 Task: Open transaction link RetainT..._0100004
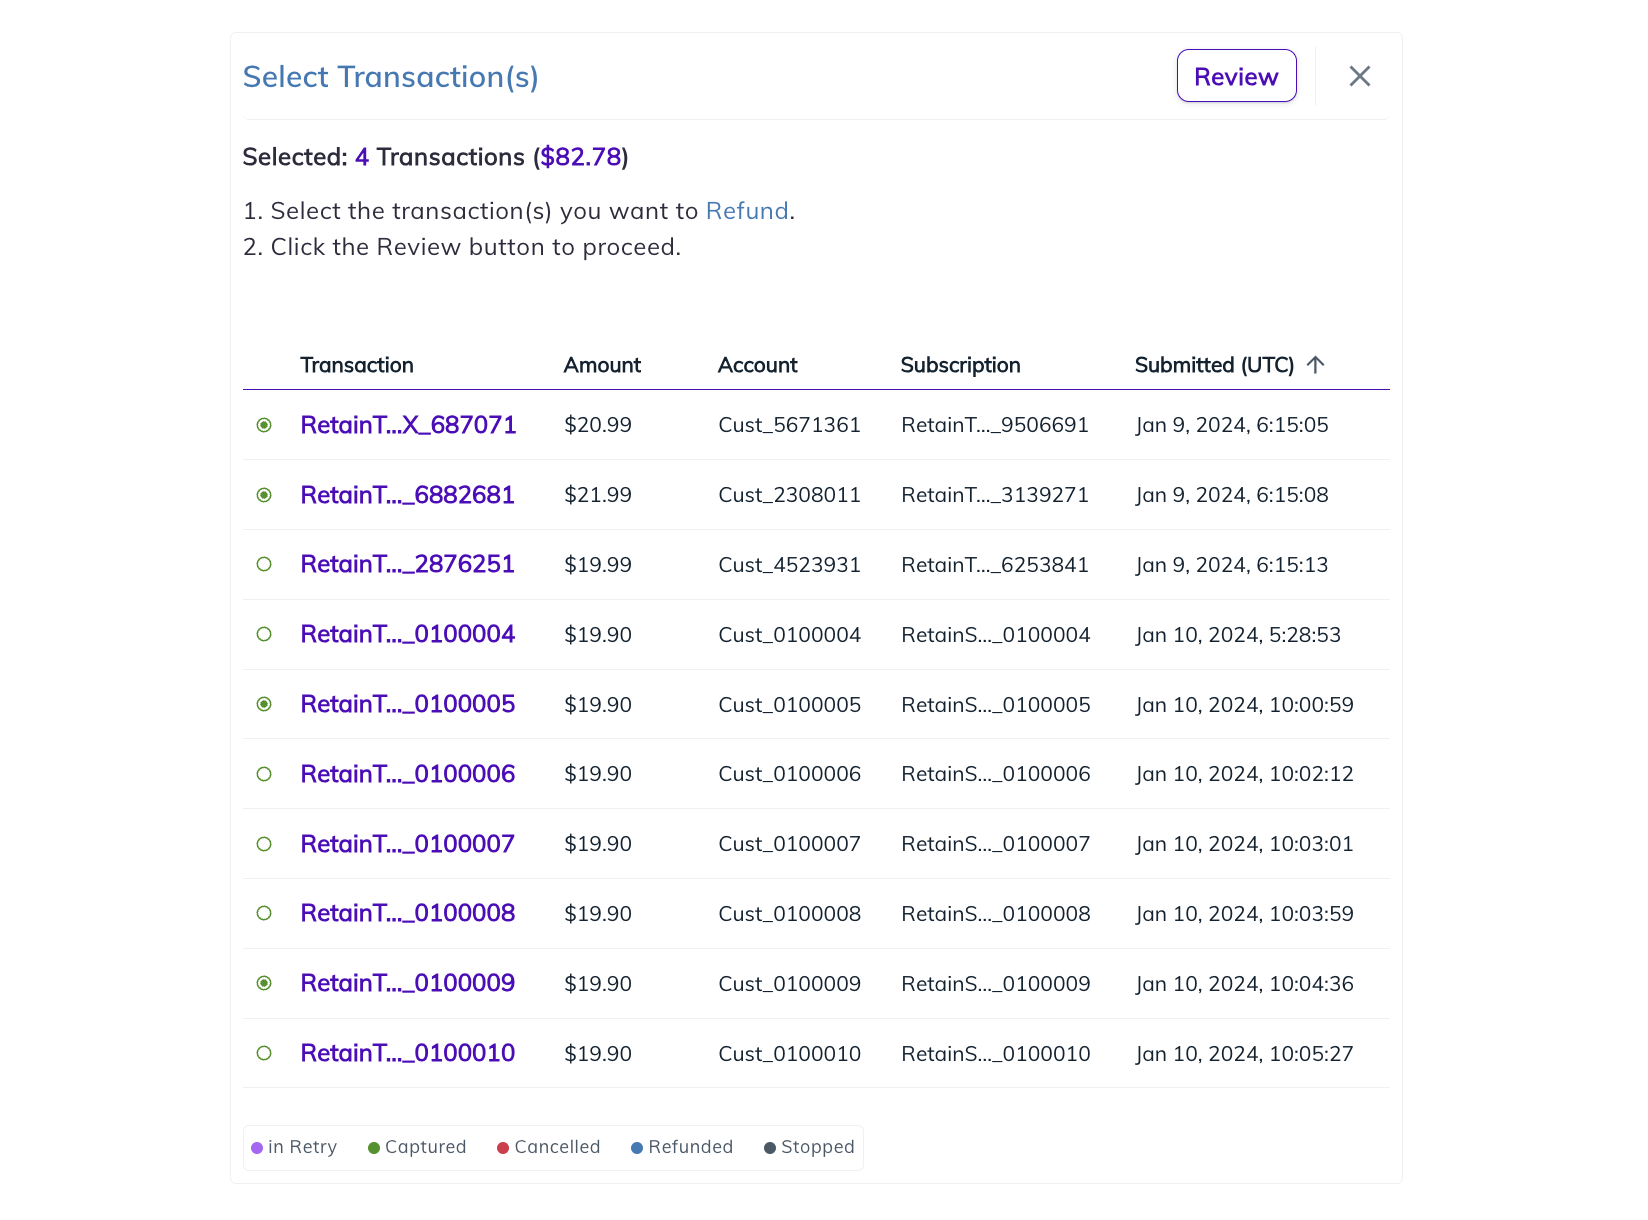pyautogui.click(x=407, y=634)
